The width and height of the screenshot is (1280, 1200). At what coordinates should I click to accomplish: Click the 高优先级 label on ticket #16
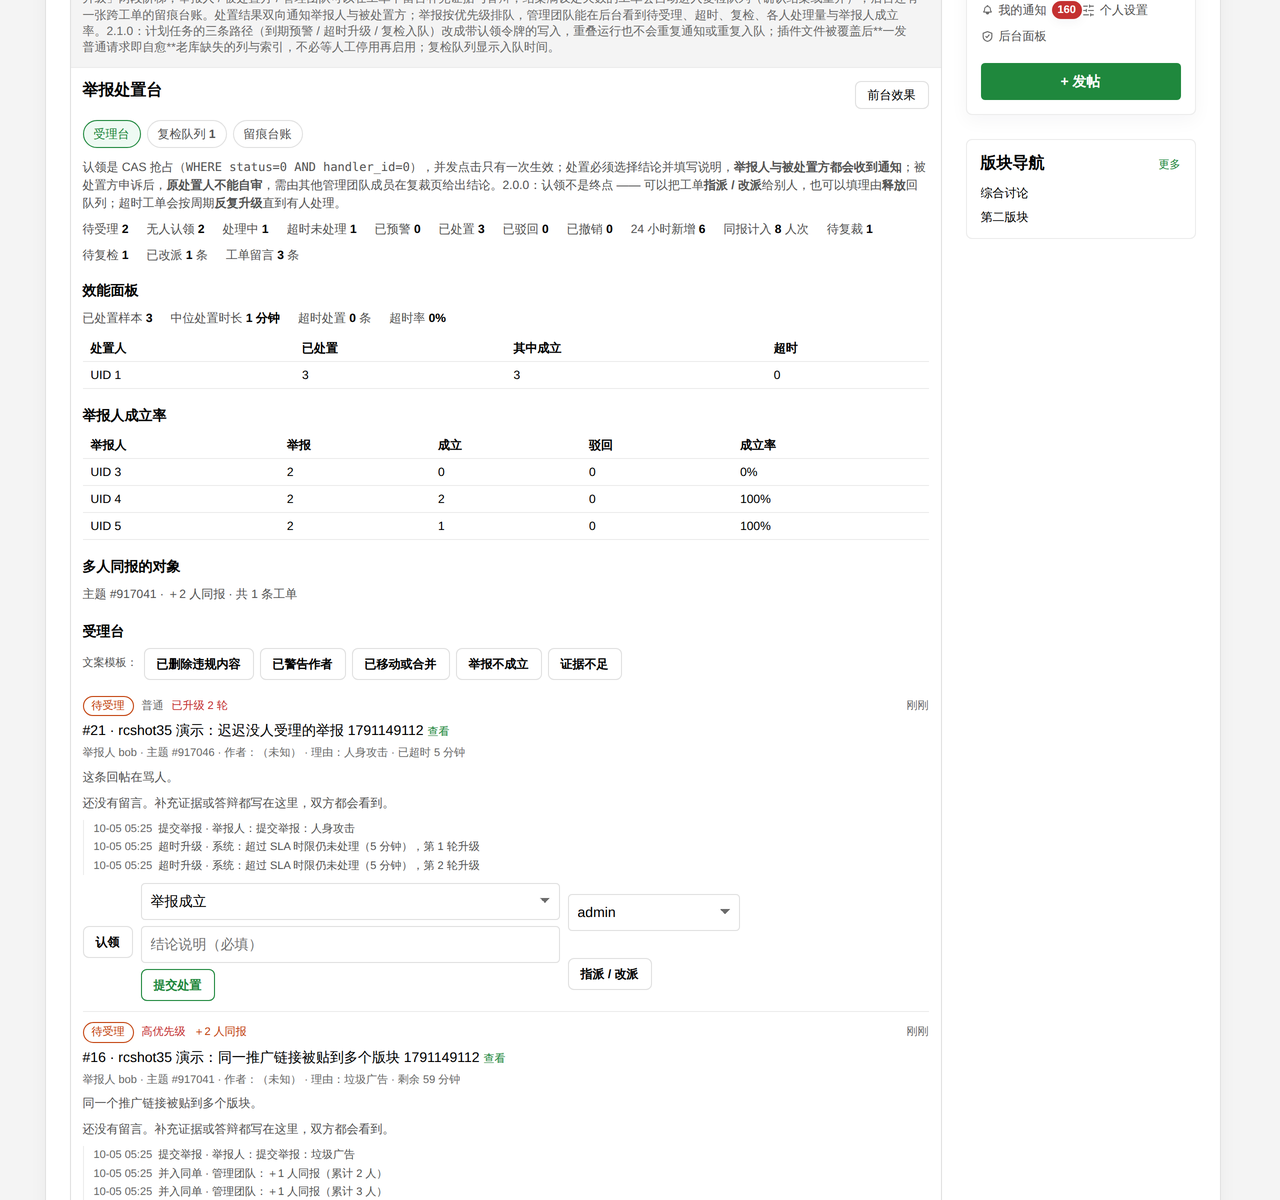click(x=163, y=1031)
